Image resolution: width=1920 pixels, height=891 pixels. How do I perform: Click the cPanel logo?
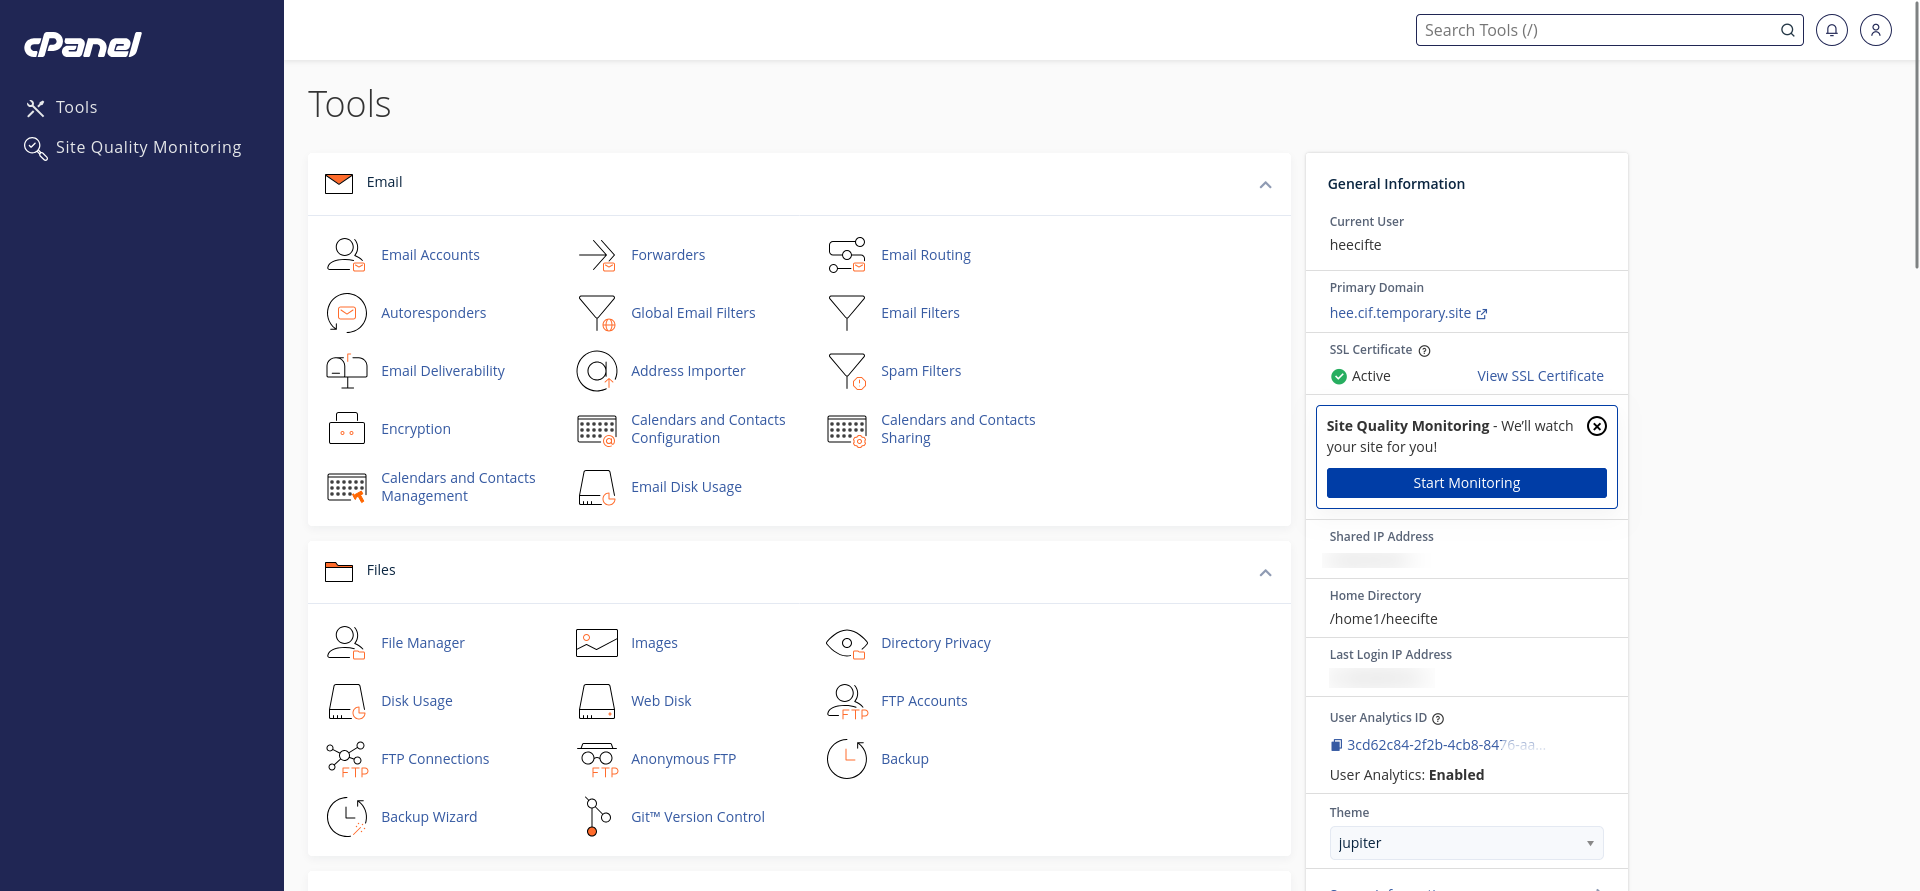tap(82, 44)
